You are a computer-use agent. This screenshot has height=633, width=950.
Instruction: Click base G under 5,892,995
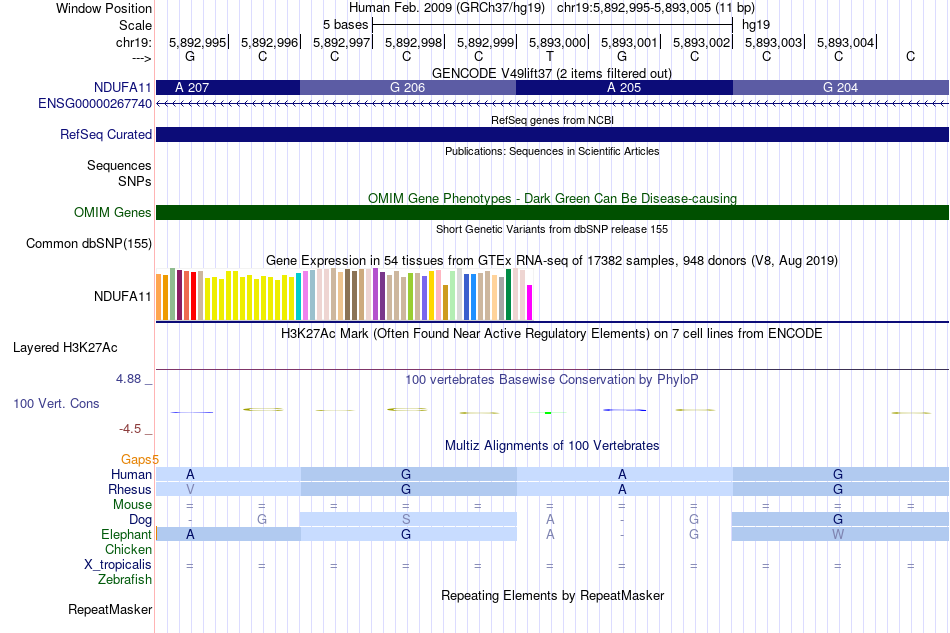(190, 56)
